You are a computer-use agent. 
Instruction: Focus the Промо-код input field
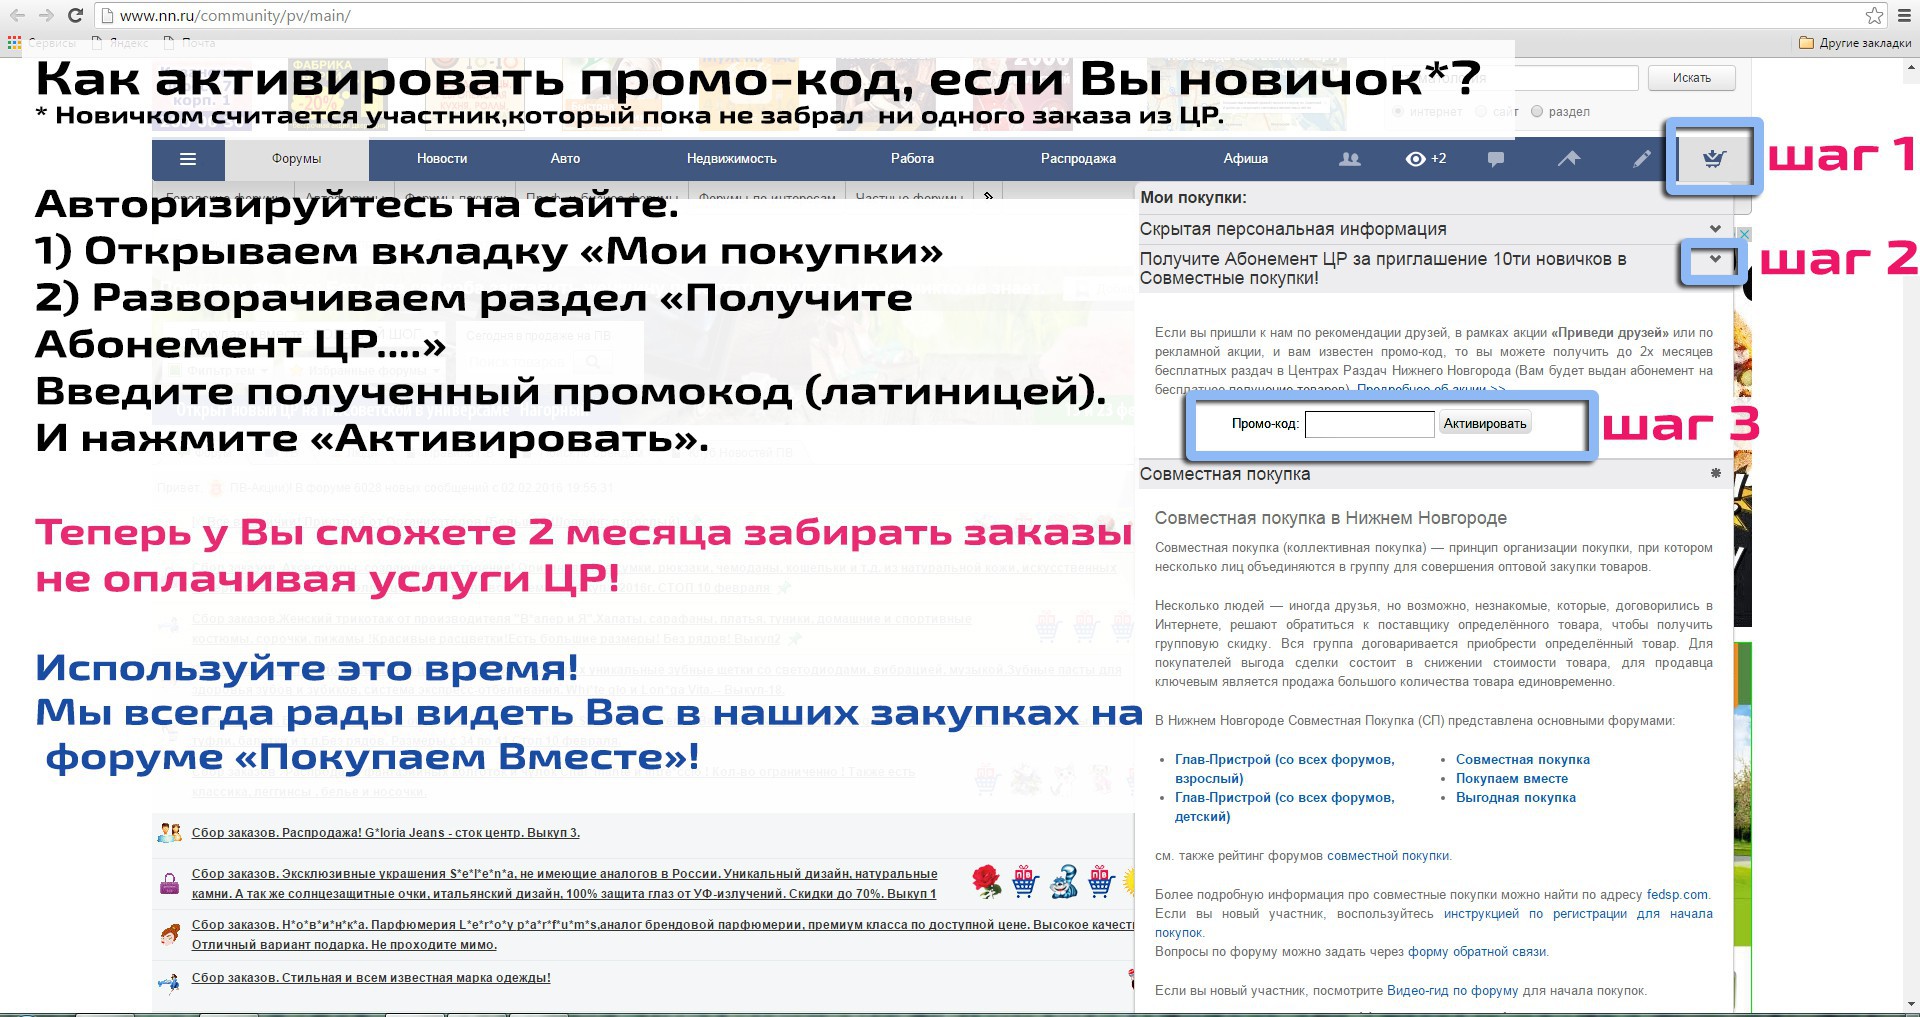click(1370, 424)
